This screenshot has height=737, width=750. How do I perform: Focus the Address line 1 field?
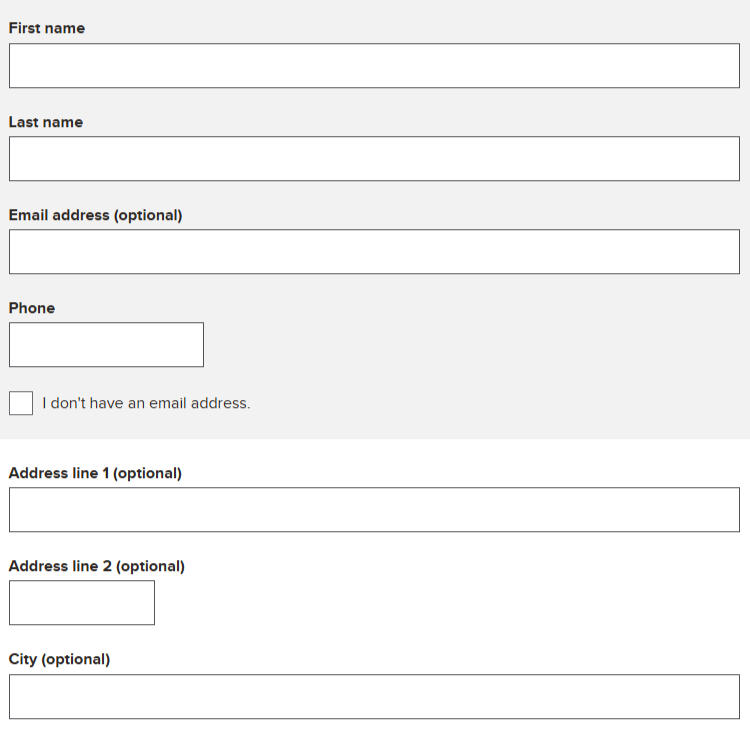(374, 510)
